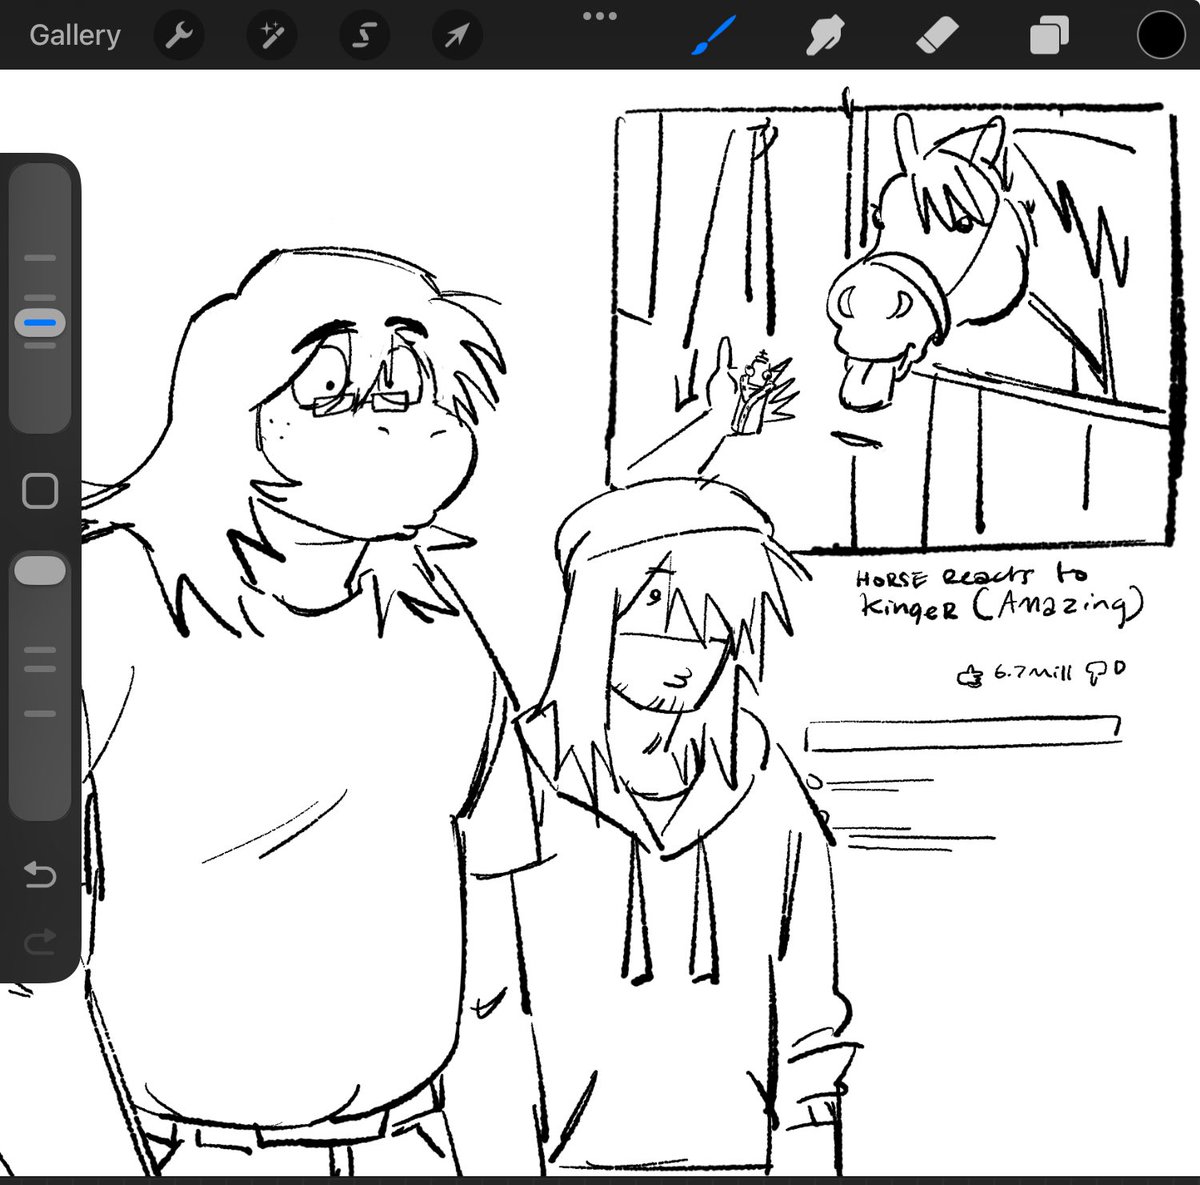Screen dimensions: 1200x1185
Task: Tap redo on the sidebar
Action: tap(39, 941)
